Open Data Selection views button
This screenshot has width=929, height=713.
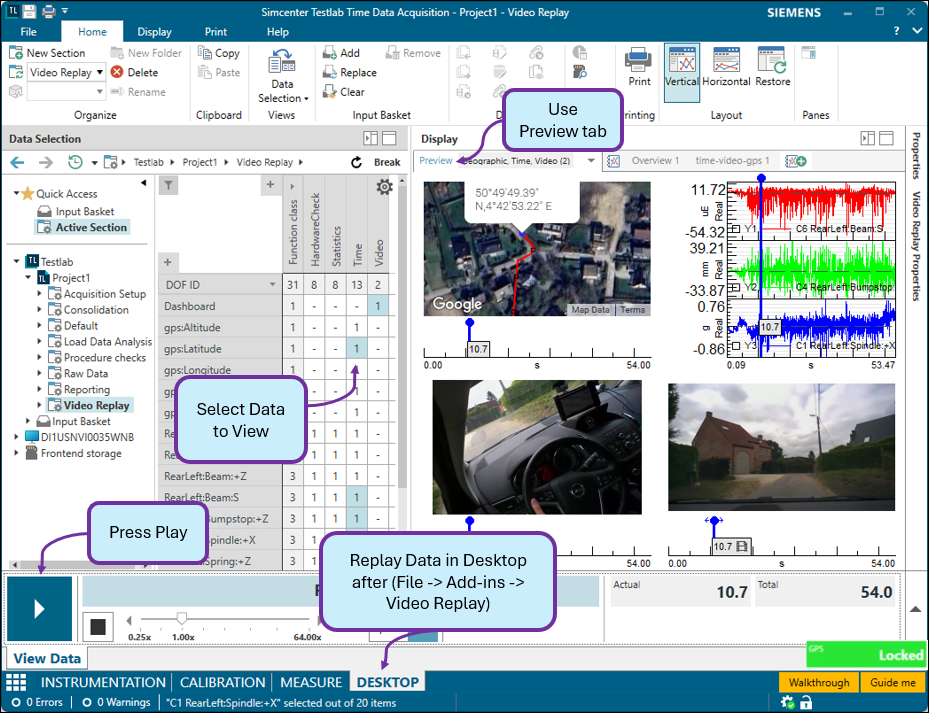(x=282, y=75)
